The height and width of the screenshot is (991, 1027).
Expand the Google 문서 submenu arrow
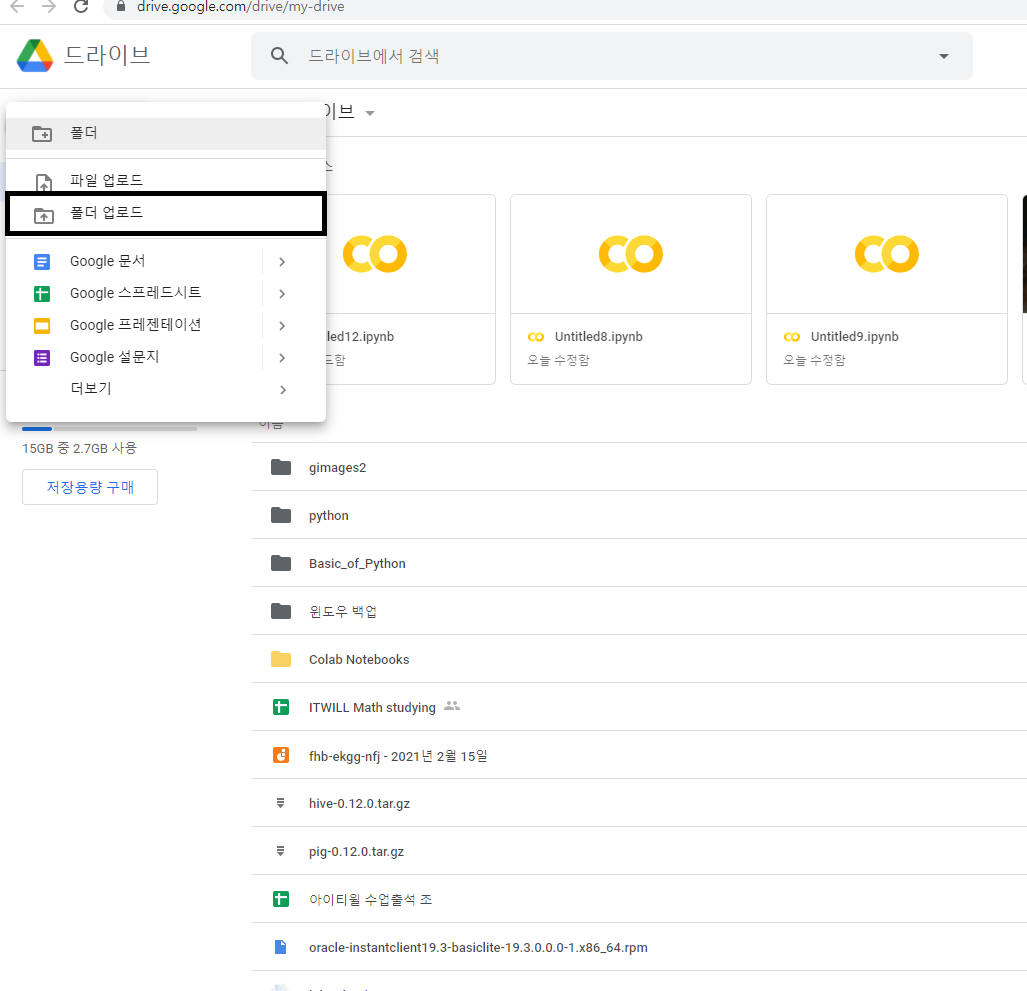coord(282,261)
